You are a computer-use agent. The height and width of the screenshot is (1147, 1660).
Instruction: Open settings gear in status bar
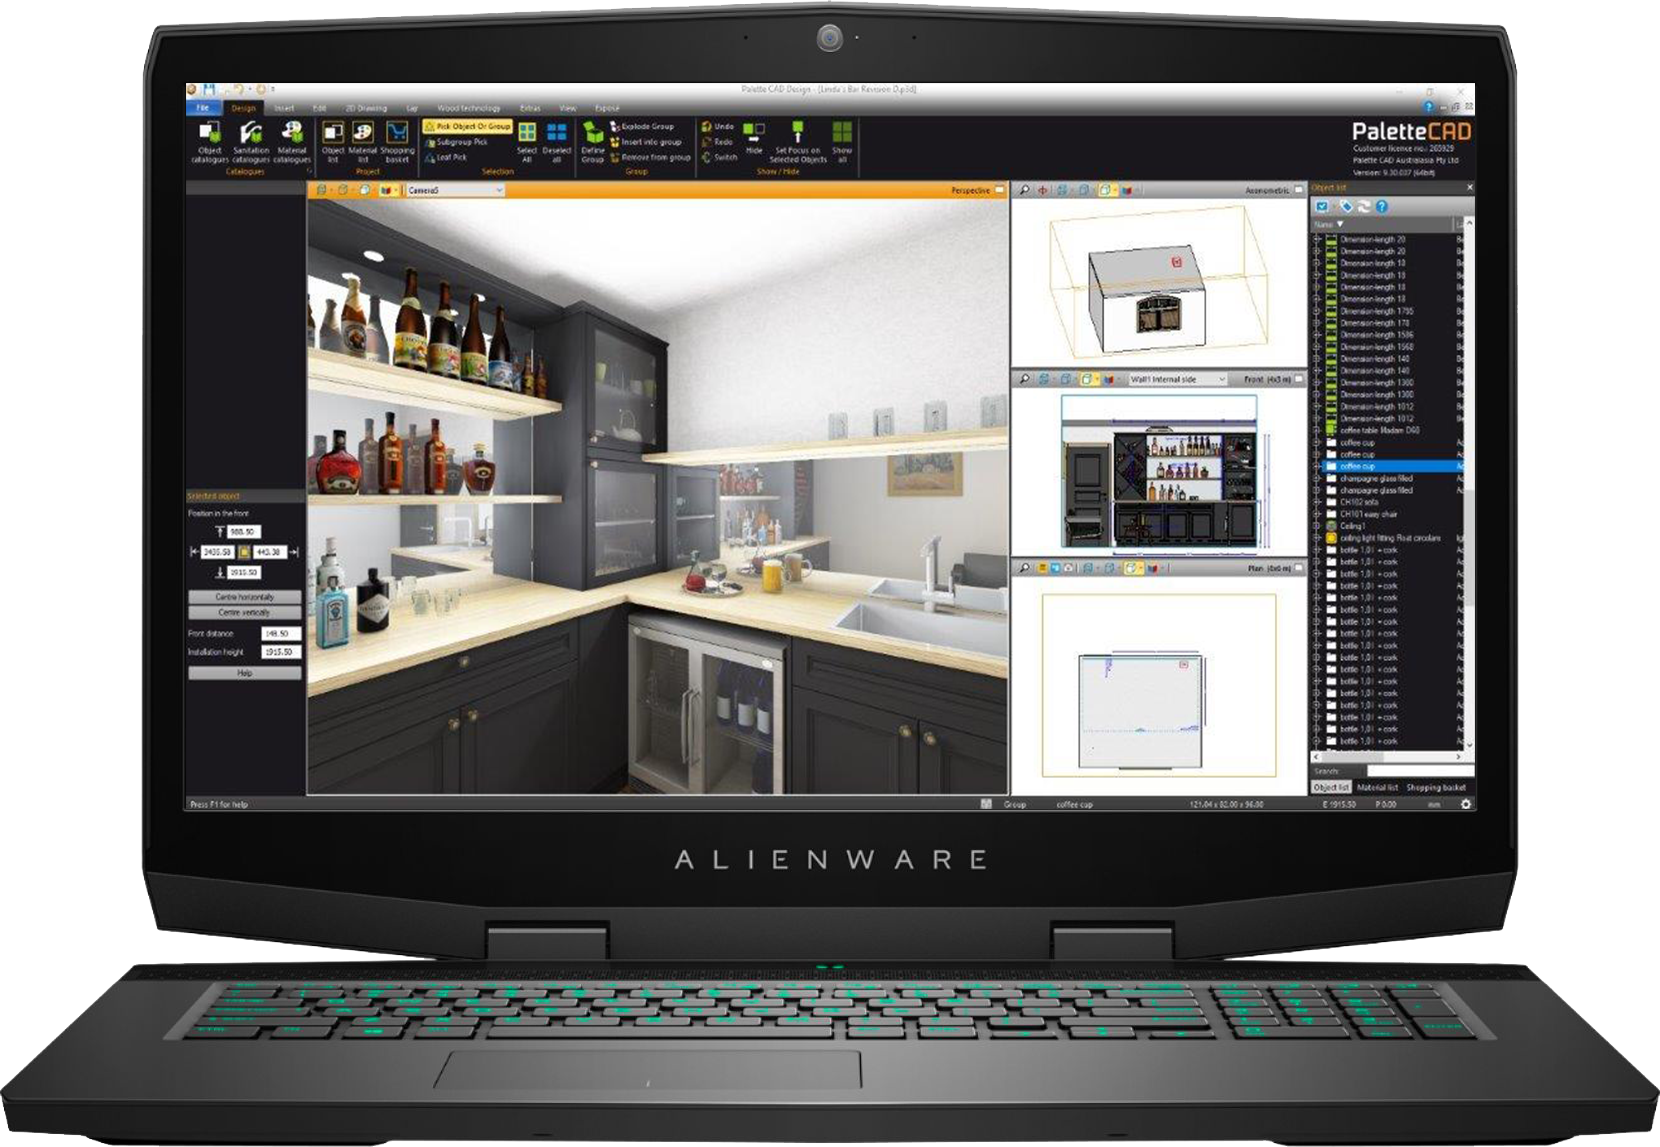pos(1466,804)
